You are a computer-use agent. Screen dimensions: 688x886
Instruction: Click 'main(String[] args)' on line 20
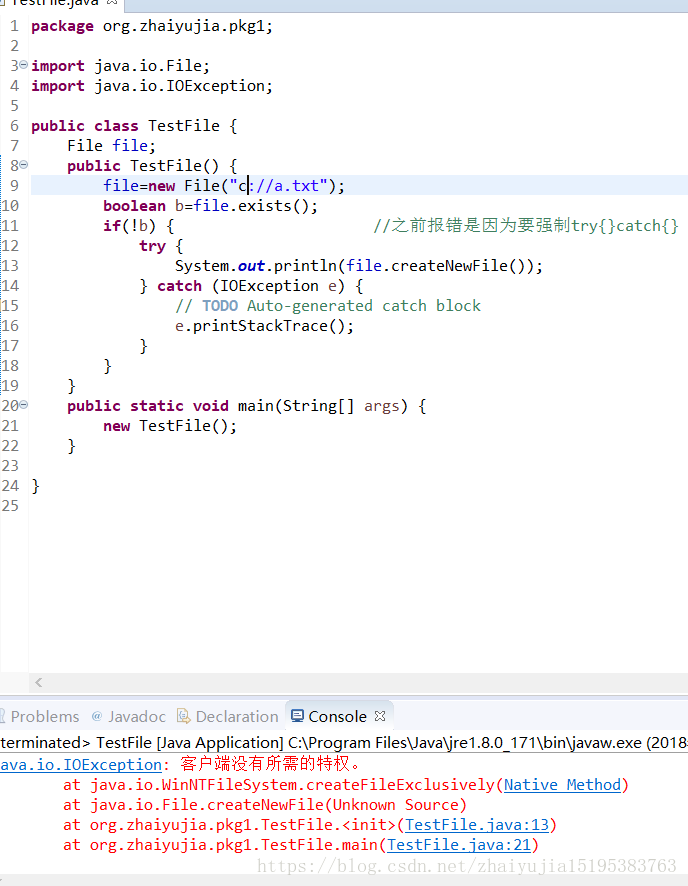323,406
